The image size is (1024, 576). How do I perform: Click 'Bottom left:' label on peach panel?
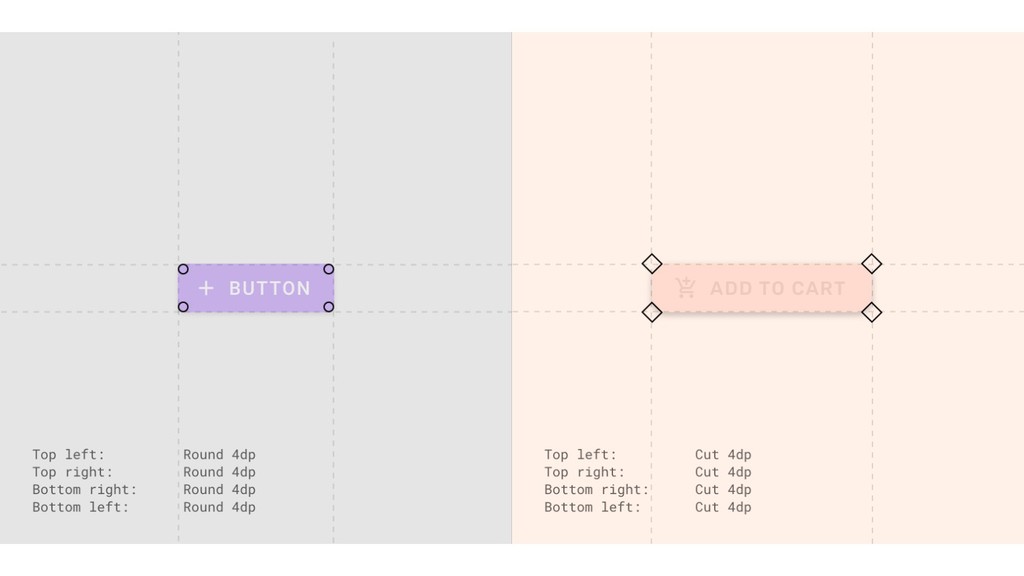point(593,507)
